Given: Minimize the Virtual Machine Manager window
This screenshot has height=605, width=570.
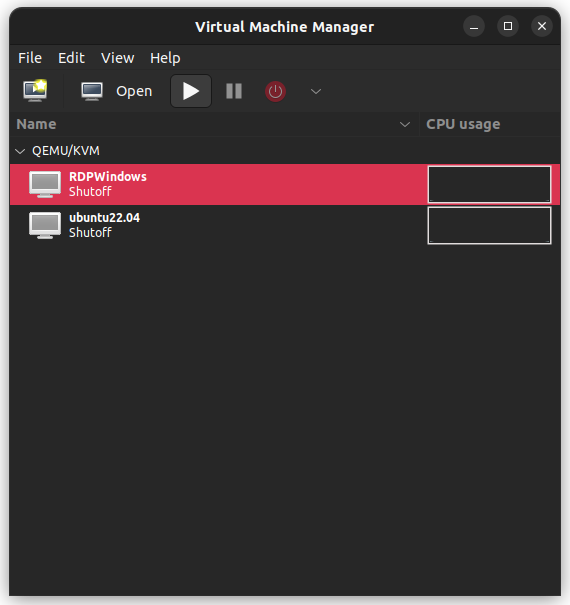Looking at the screenshot, I should (474, 26).
